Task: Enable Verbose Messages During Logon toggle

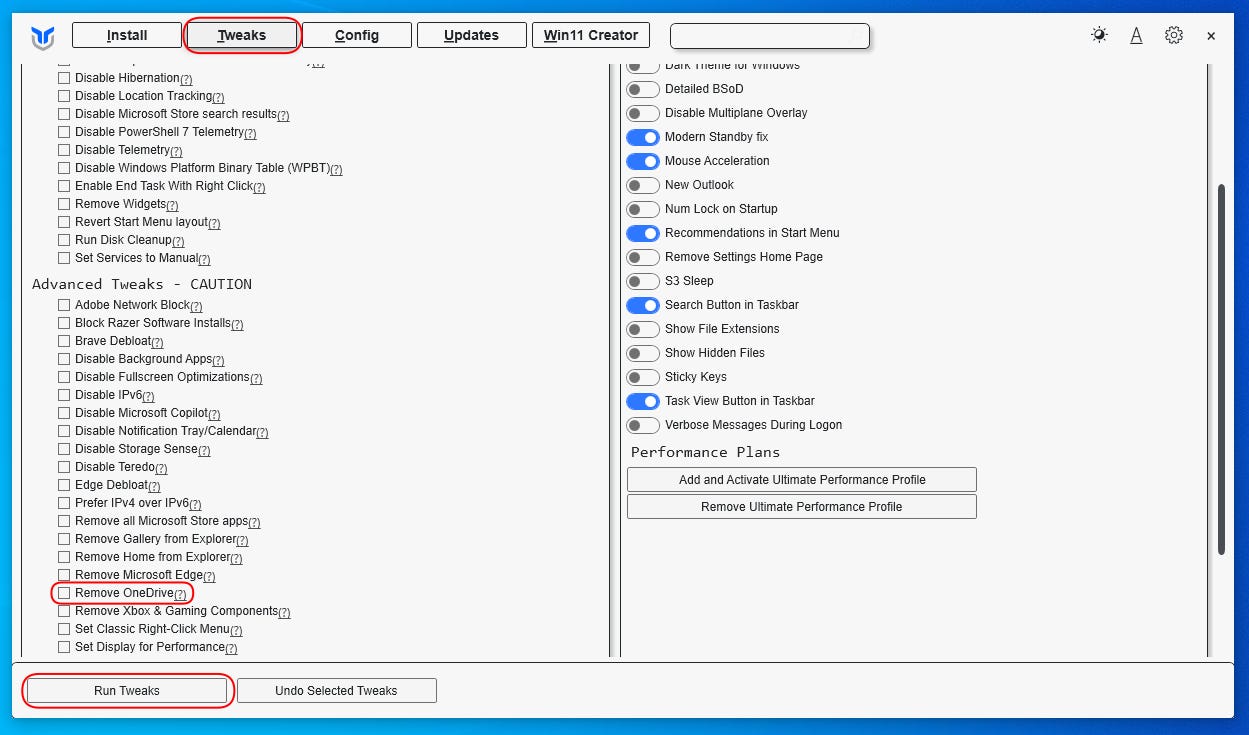Action: click(x=643, y=425)
